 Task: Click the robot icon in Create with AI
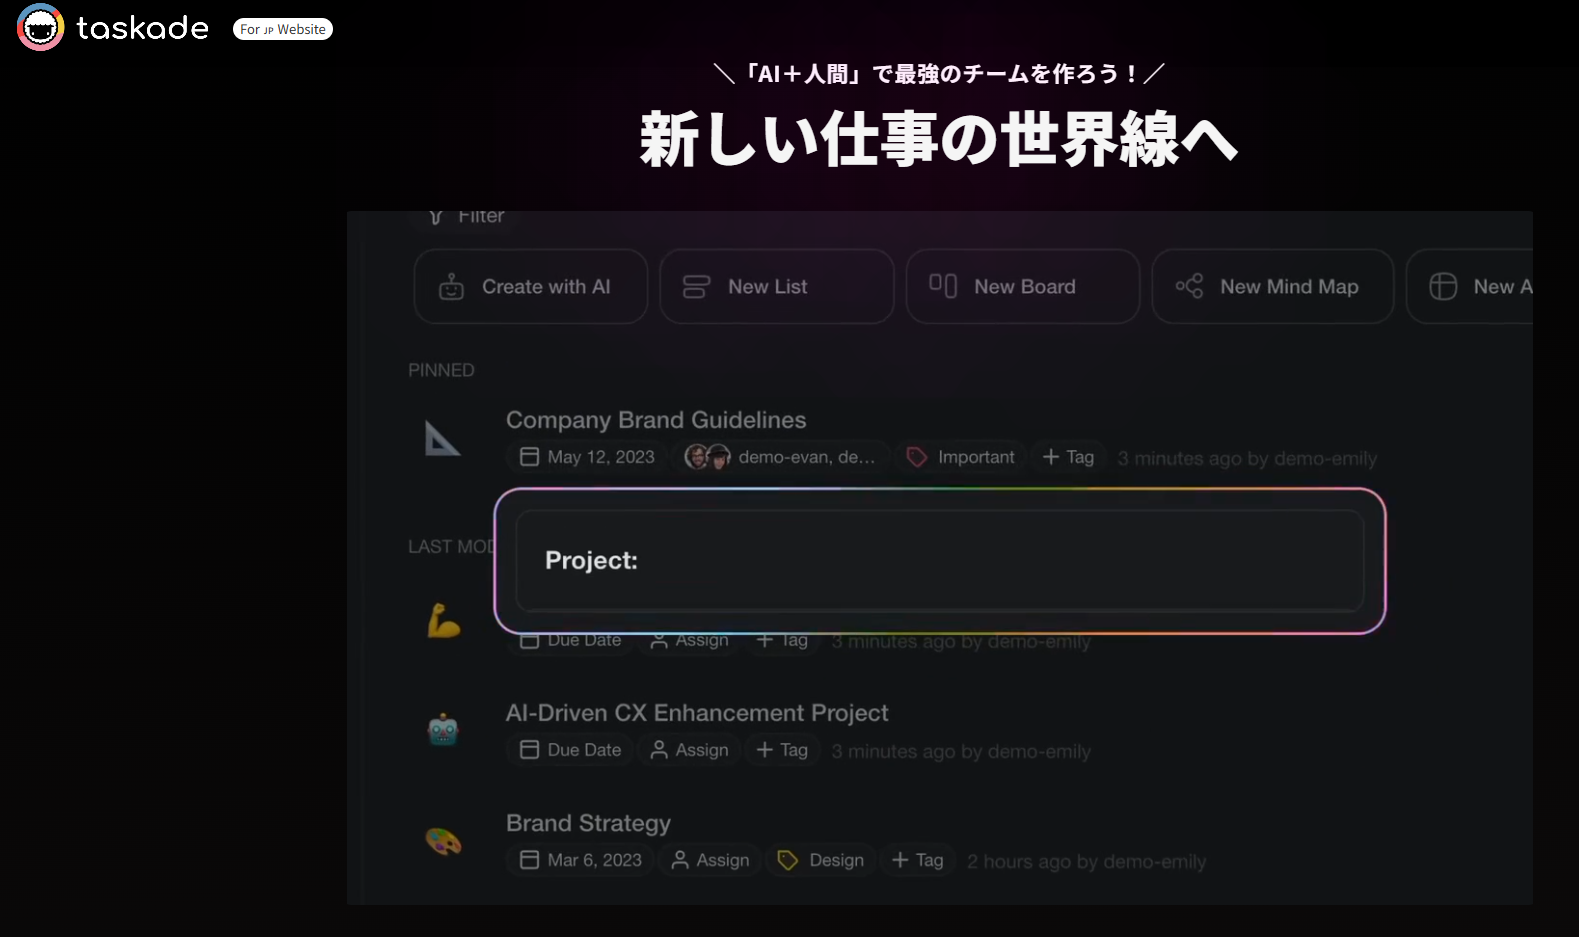click(x=452, y=287)
